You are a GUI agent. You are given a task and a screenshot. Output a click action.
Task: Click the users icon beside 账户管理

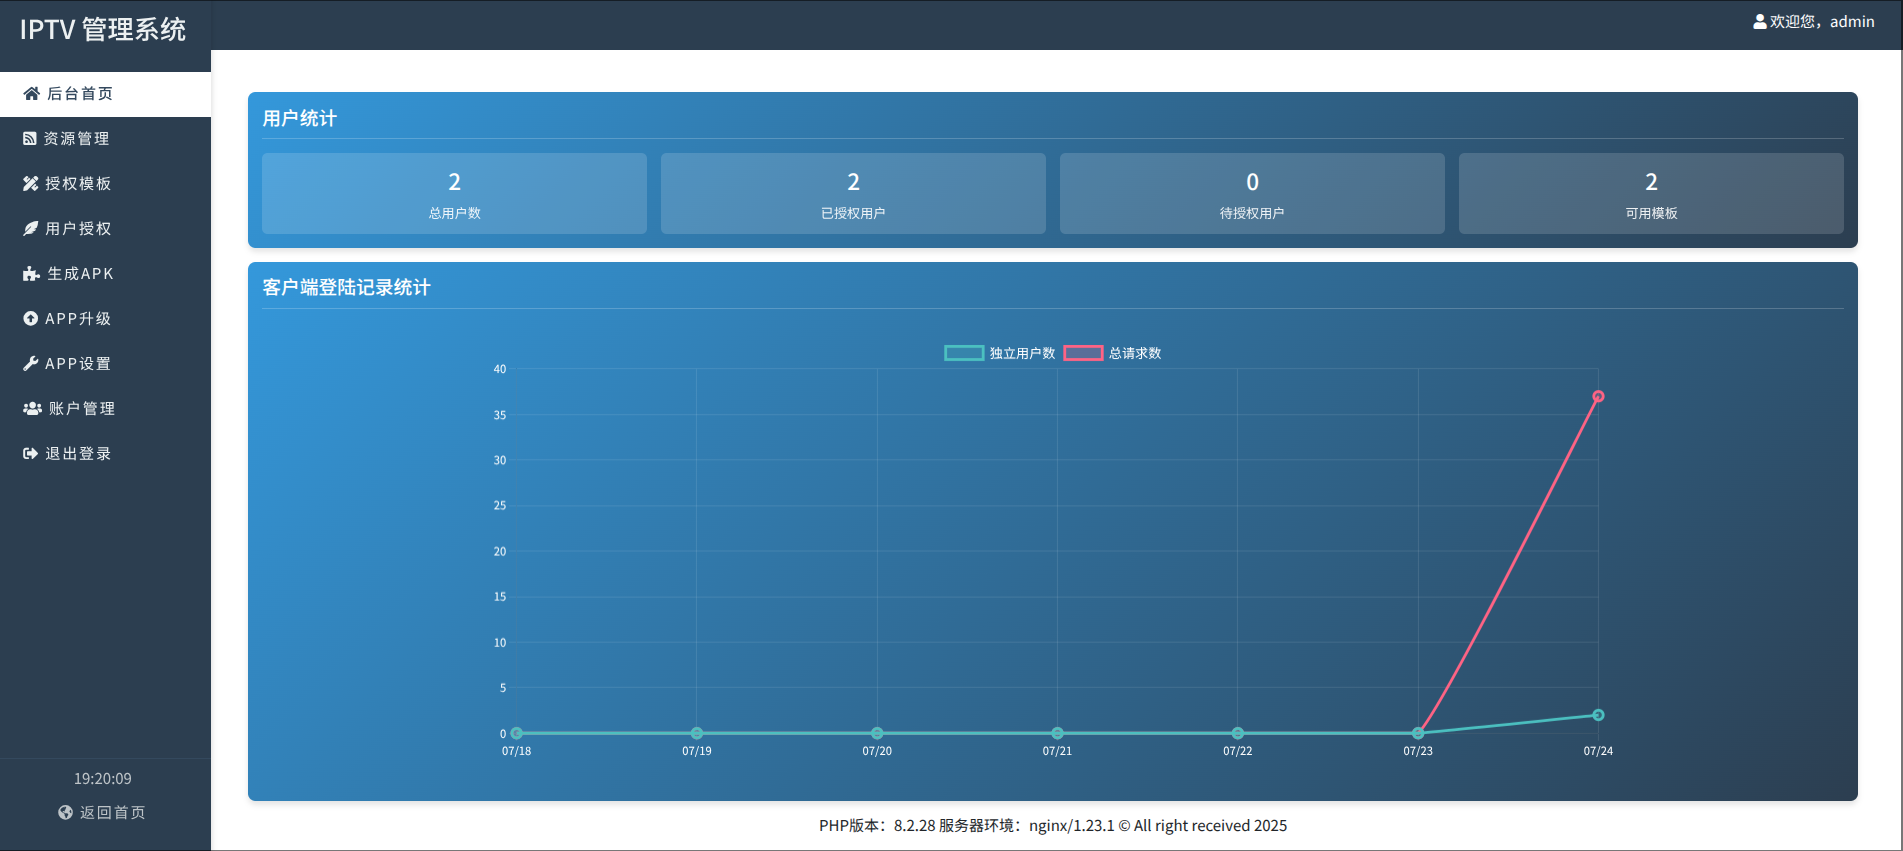coord(32,409)
